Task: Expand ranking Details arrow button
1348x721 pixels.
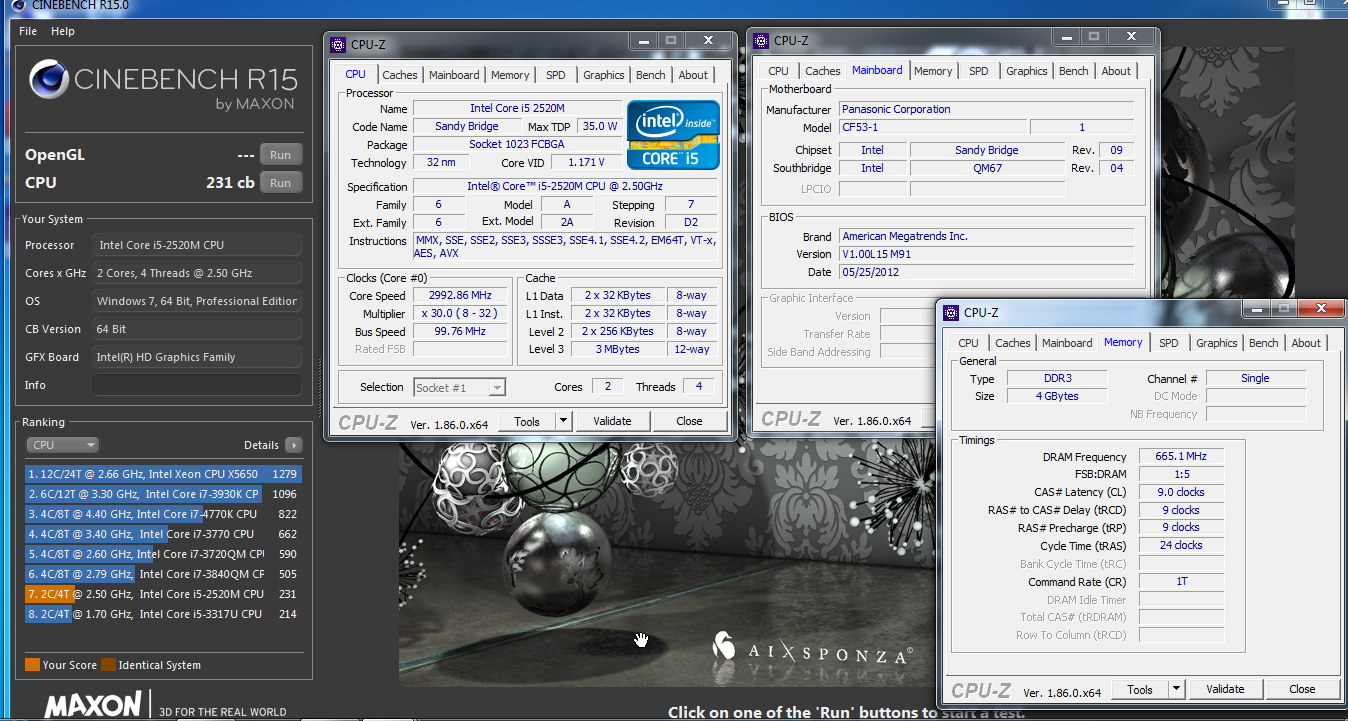Action: (293, 445)
